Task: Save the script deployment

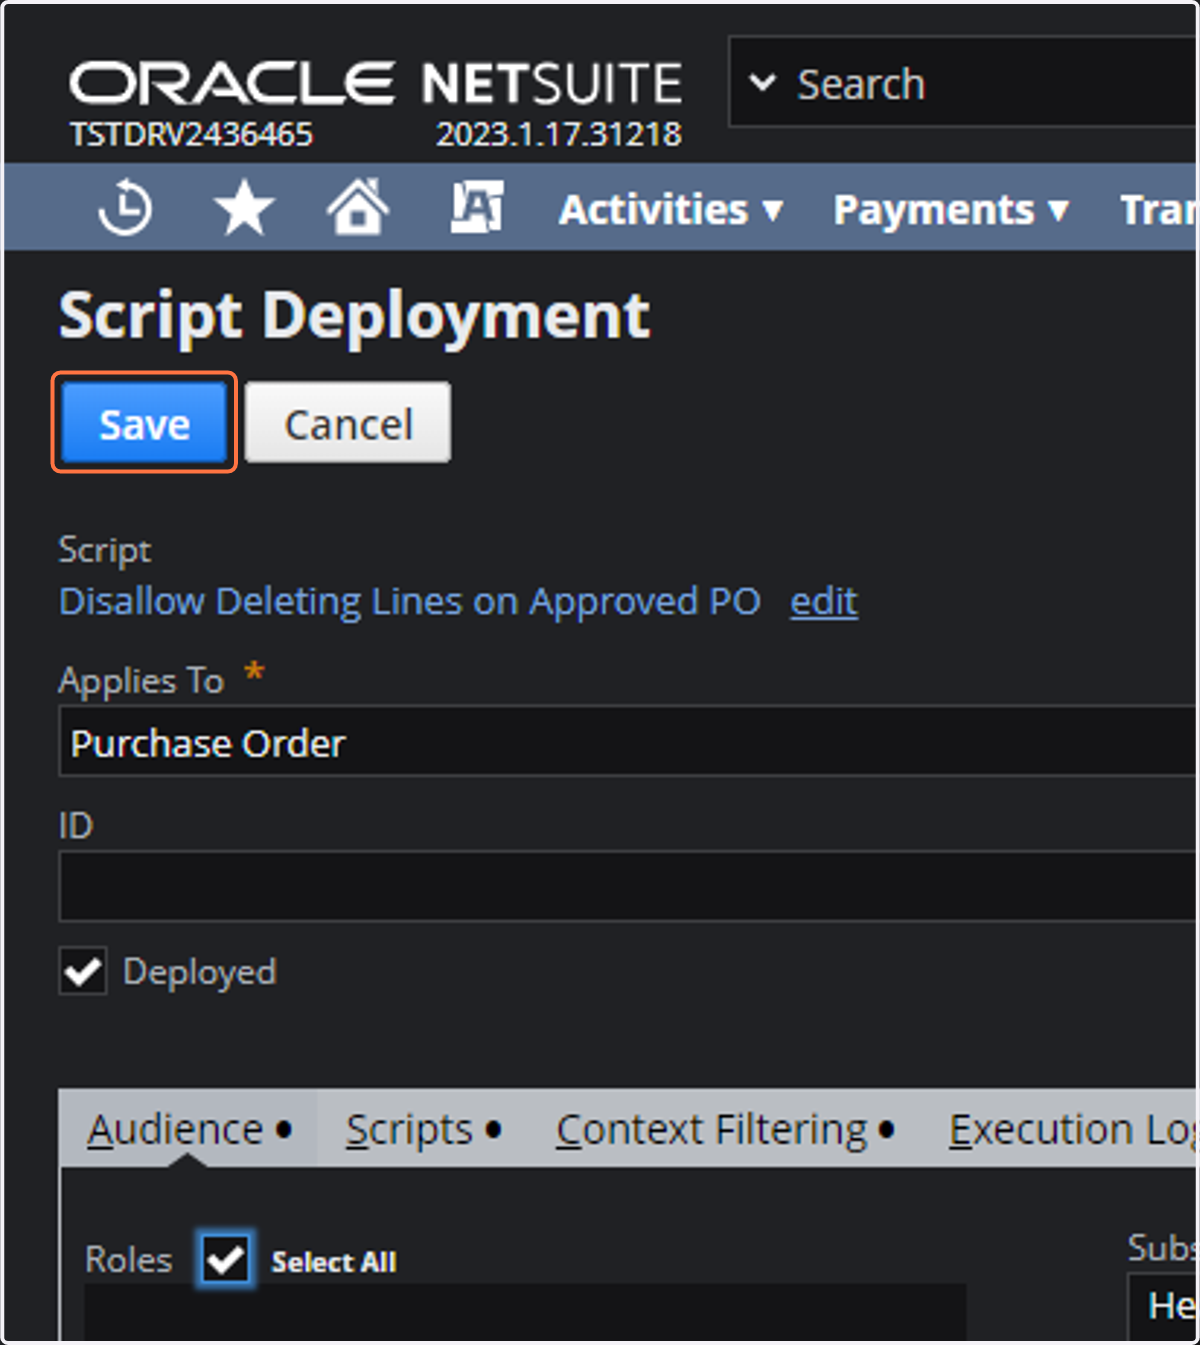Action: click(x=144, y=423)
